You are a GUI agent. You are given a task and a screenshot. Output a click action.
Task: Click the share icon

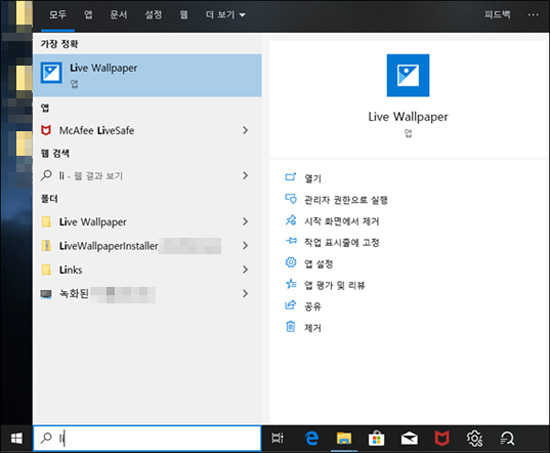coord(290,305)
